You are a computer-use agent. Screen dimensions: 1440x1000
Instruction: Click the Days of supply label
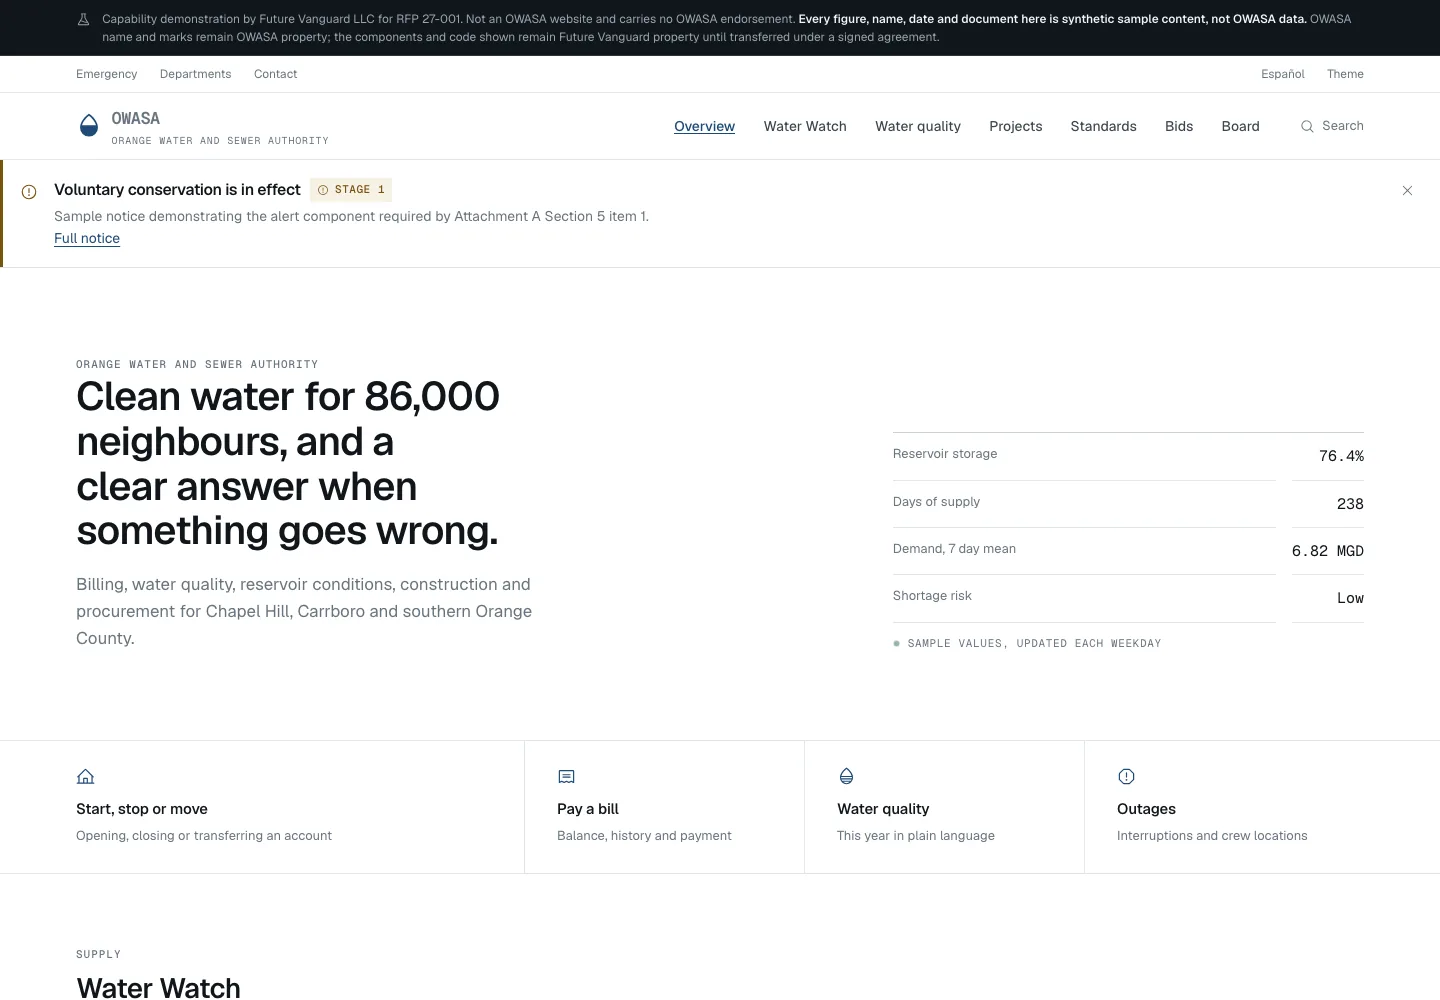(x=936, y=502)
